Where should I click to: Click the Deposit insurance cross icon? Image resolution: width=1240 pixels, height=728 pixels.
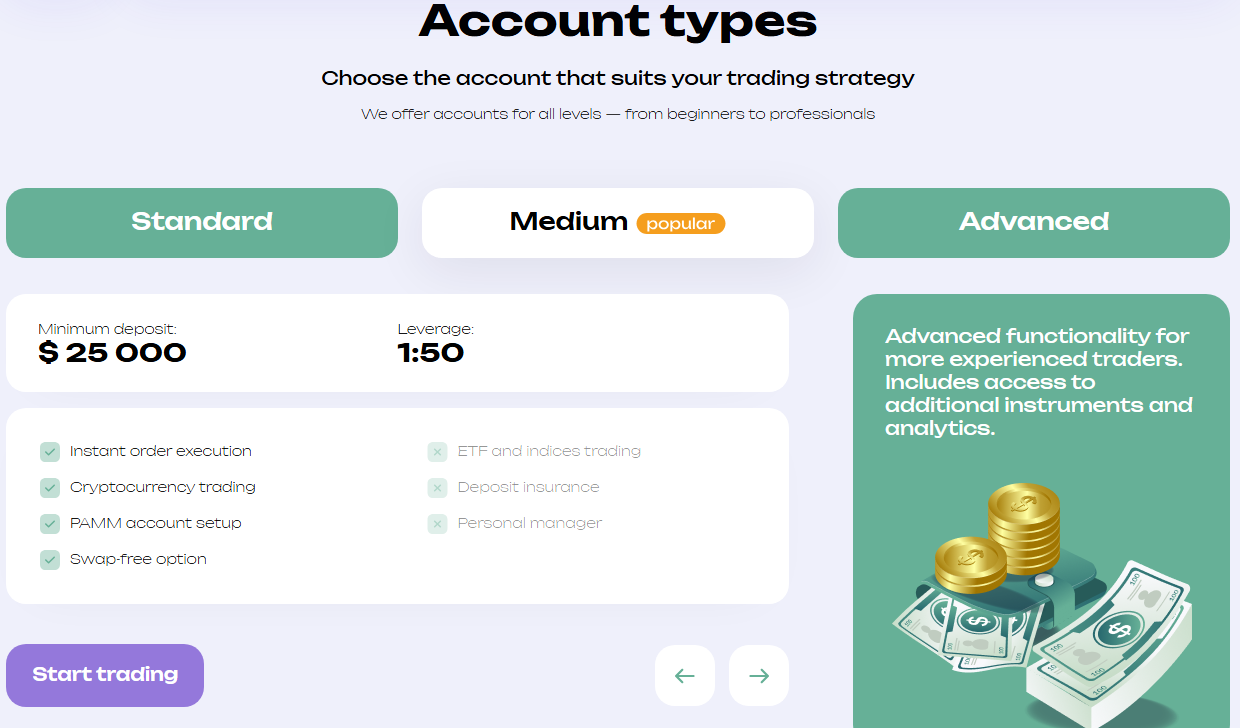click(437, 488)
